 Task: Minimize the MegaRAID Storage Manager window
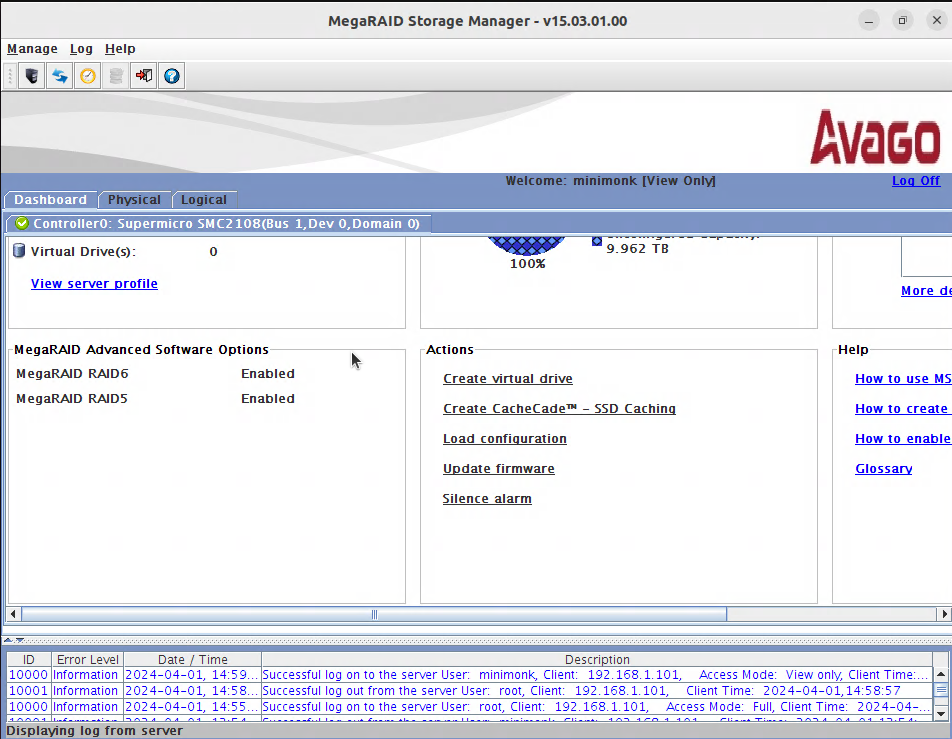click(869, 21)
